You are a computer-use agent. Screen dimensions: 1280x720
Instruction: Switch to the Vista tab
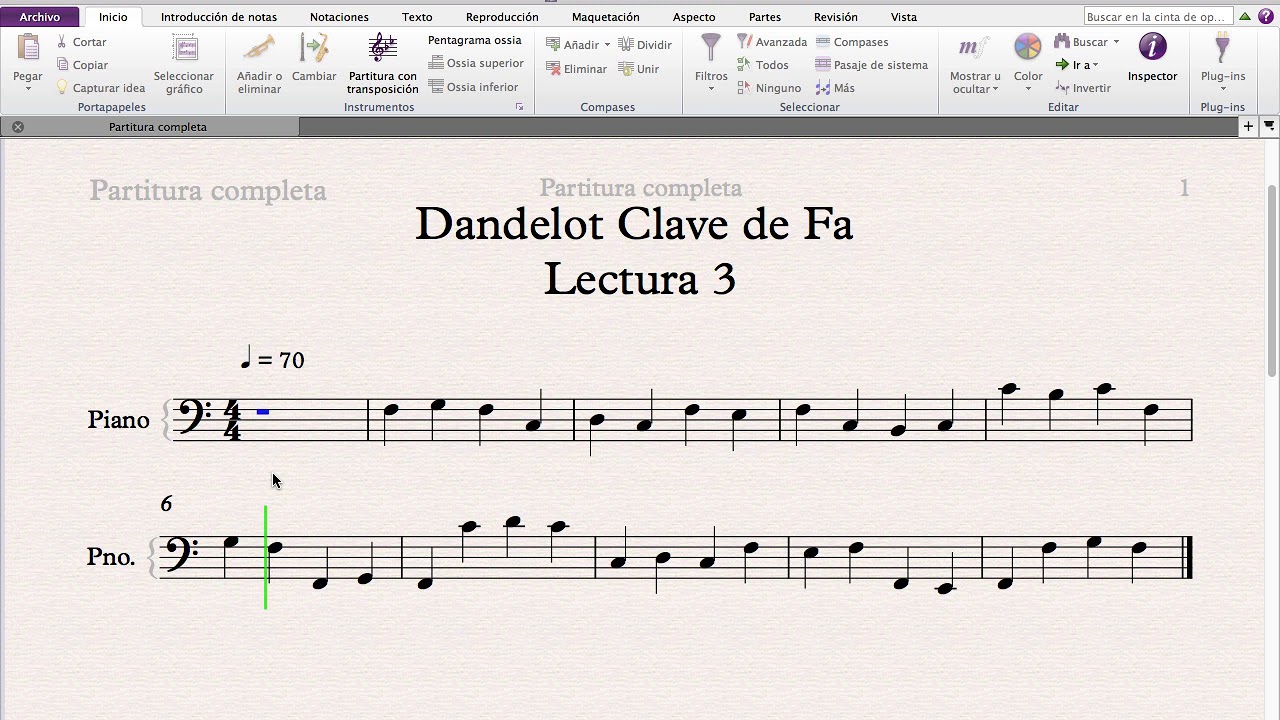pyautogui.click(x=904, y=17)
